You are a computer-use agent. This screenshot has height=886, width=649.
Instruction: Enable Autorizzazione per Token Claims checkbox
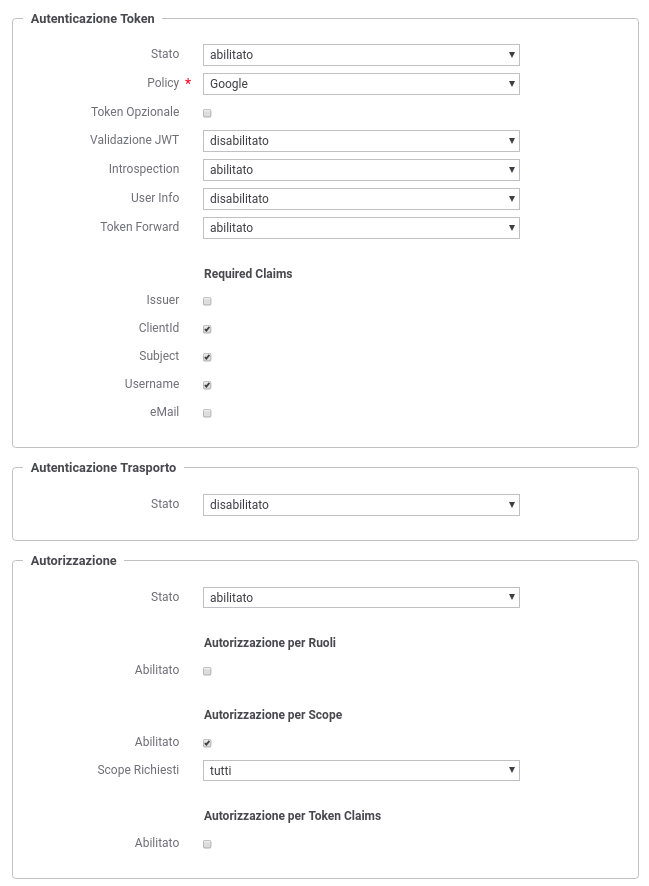click(x=207, y=844)
